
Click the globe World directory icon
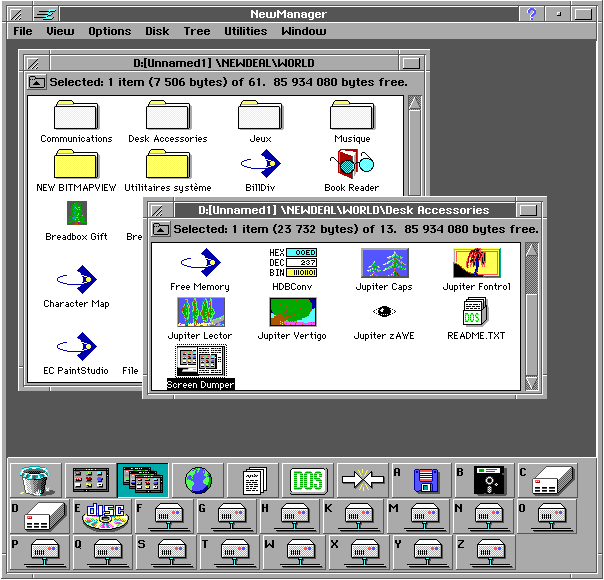pos(198,480)
